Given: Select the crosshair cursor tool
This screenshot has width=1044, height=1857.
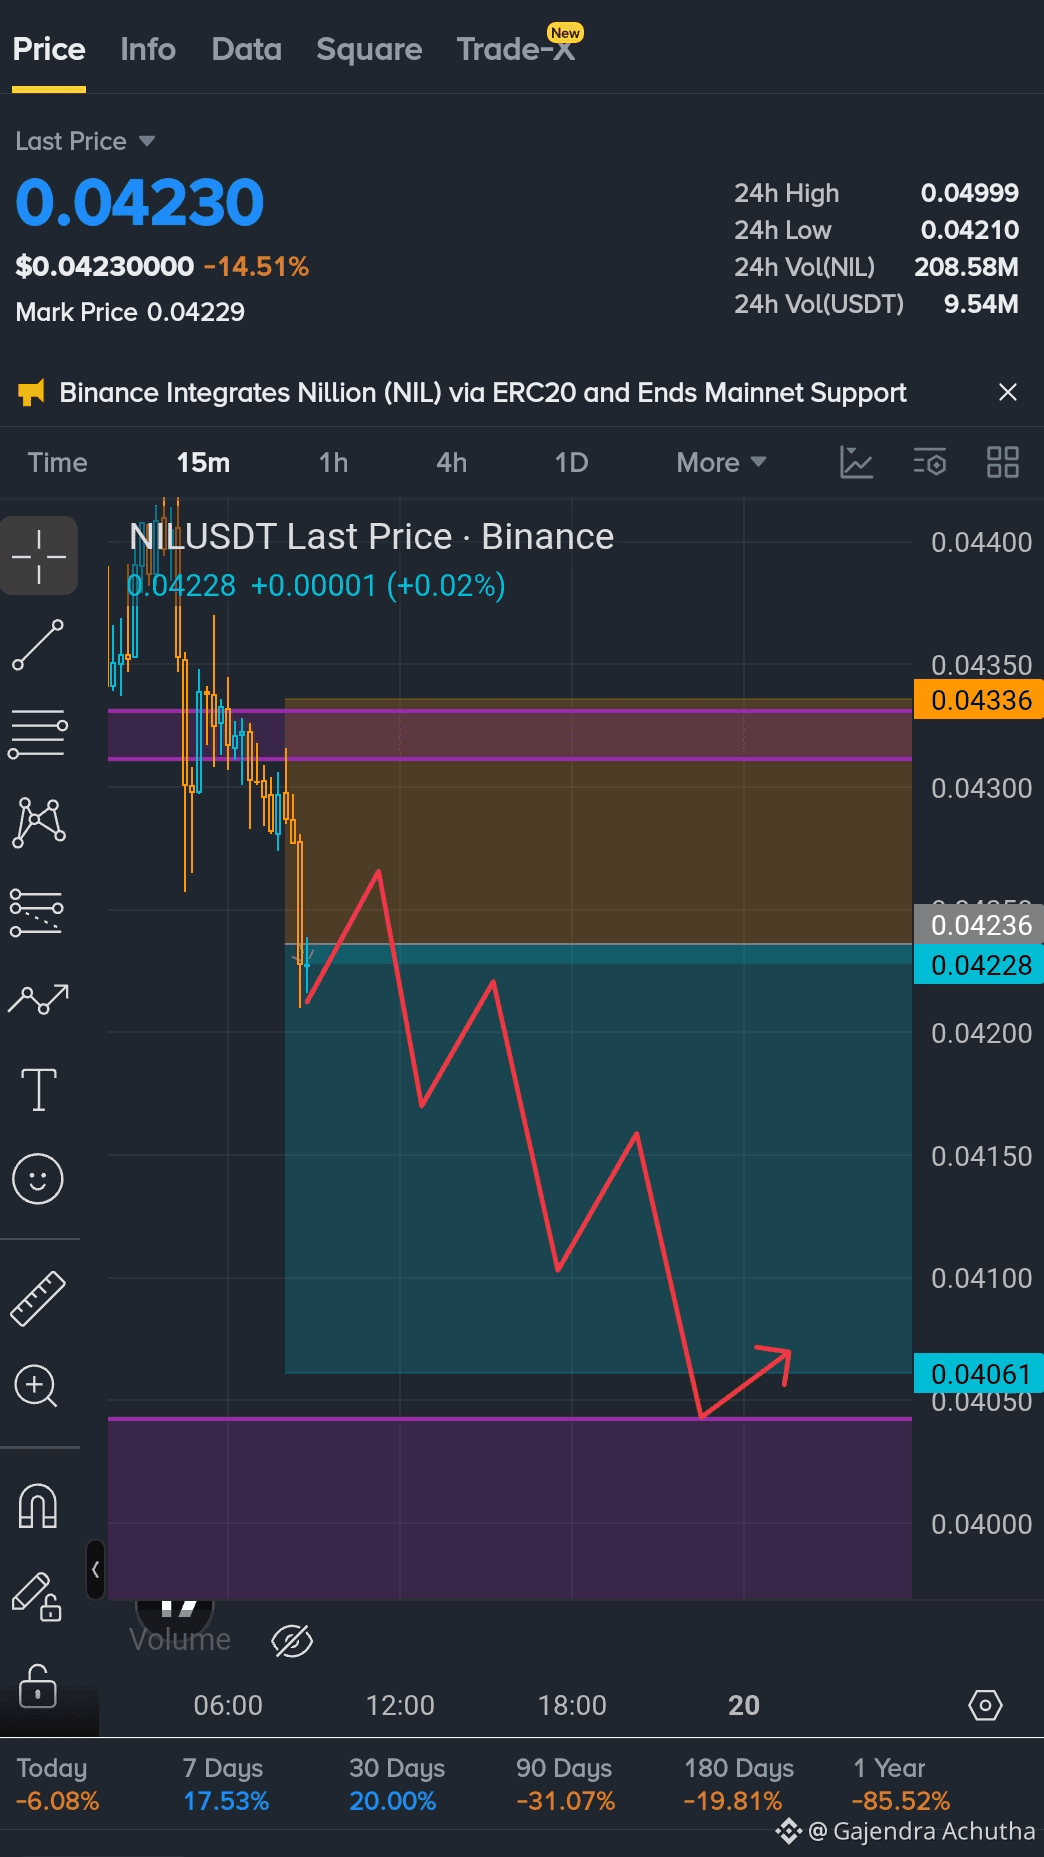Looking at the screenshot, I should tap(39, 556).
